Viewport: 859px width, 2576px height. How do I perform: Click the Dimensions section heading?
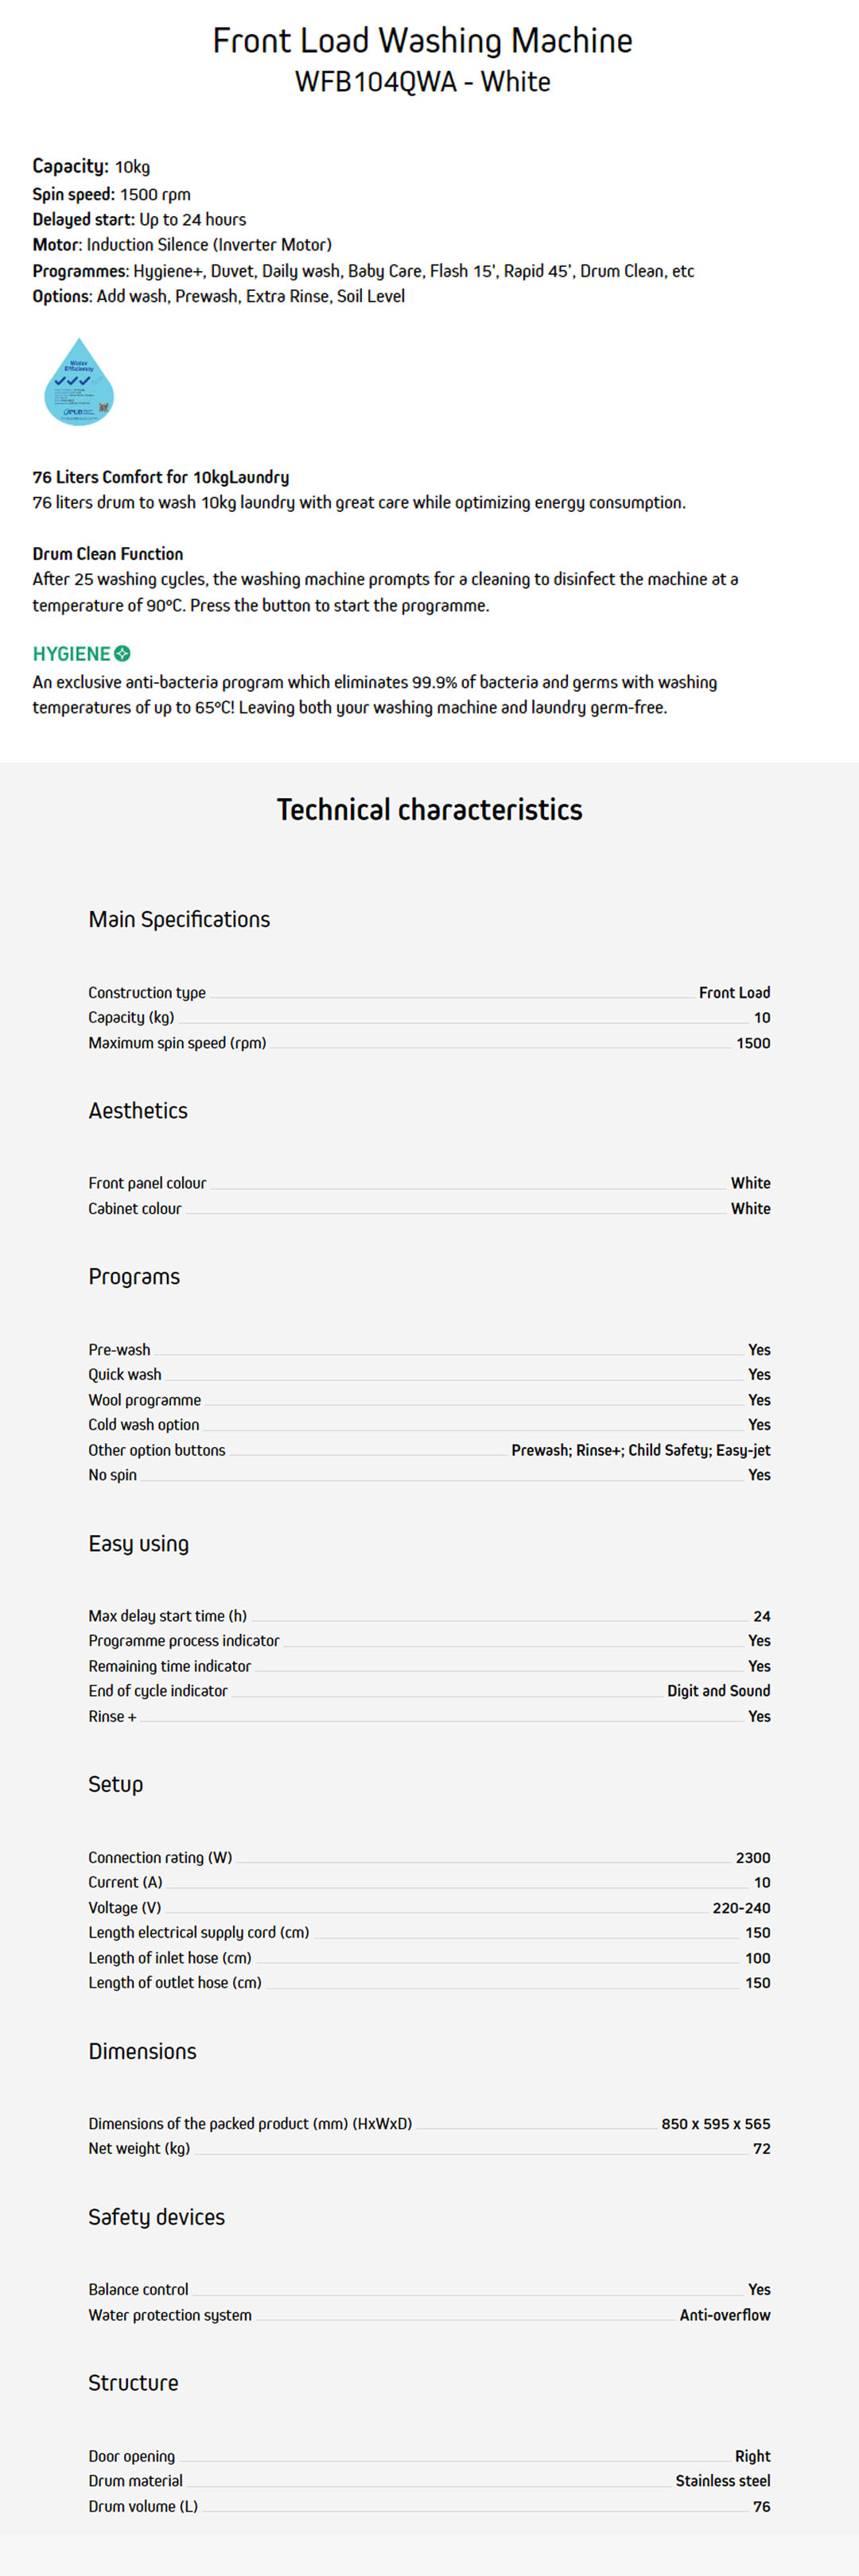(x=142, y=2052)
